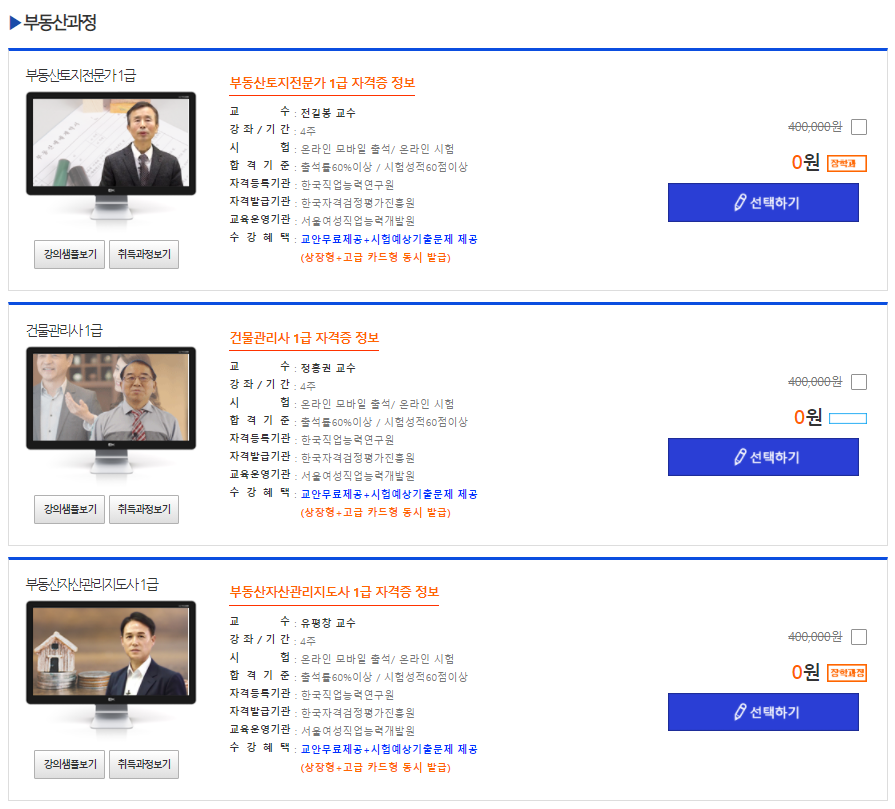Image resolution: width=895 pixels, height=809 pixels.
Task: Check the 건물관리사1급 course checkbox
Action: (x=858, y=382)
